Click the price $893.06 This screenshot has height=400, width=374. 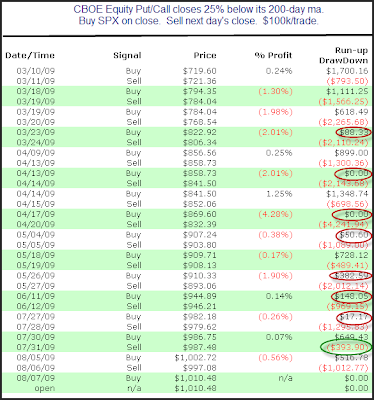click(200, 286)
